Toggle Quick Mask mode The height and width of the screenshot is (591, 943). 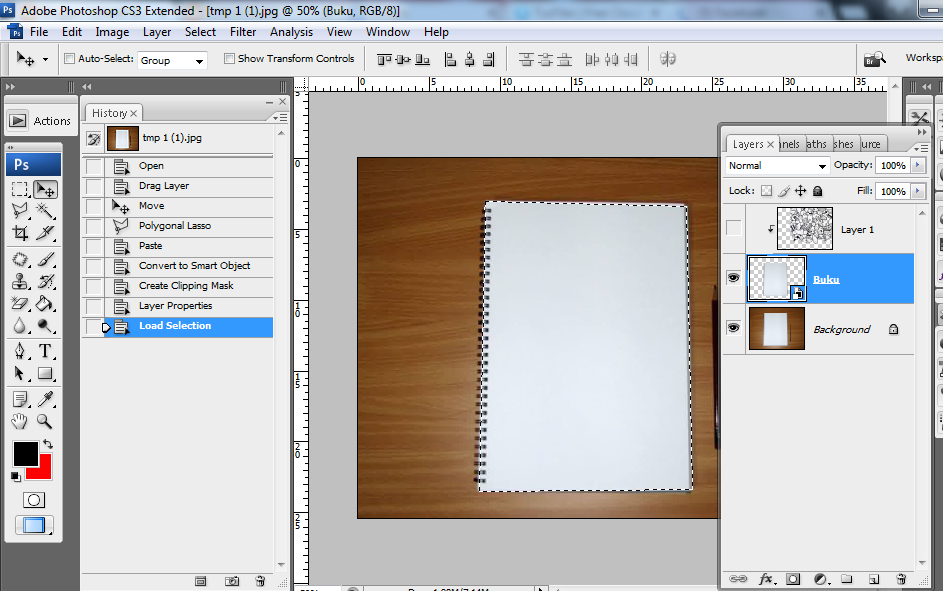click(34, 500)
